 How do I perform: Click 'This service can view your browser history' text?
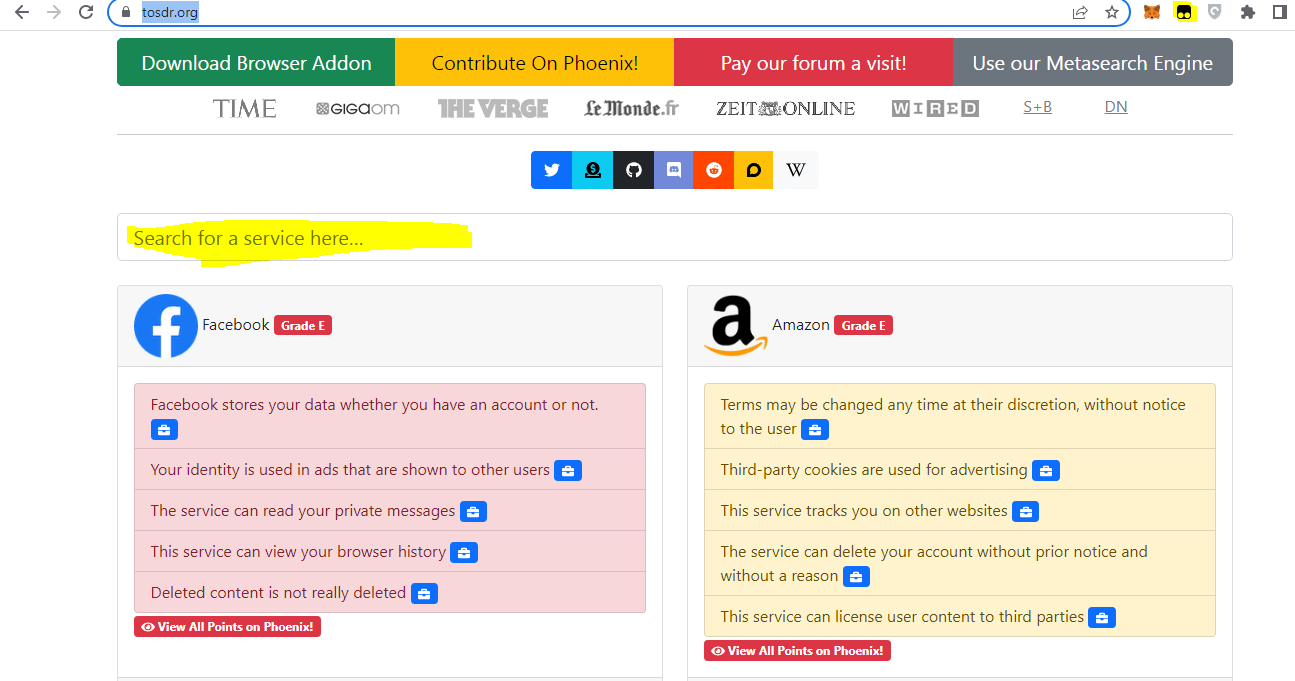(298, 552)
